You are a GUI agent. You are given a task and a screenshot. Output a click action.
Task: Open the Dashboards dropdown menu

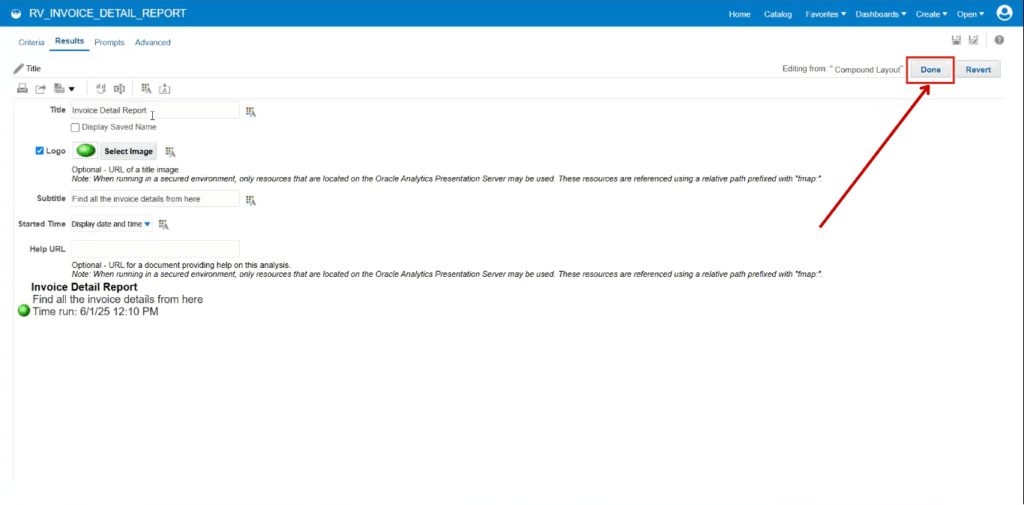tap(880, 14)
